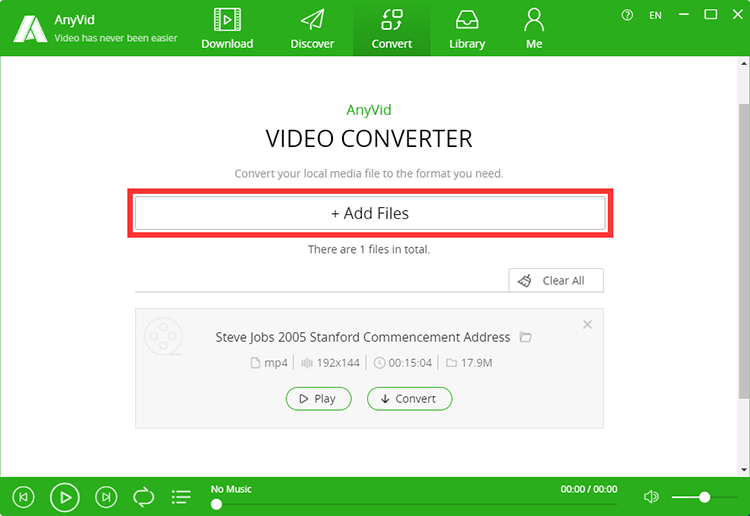Click the play button in the player bar
Viewport: 750px width, 516px height.
65,497
